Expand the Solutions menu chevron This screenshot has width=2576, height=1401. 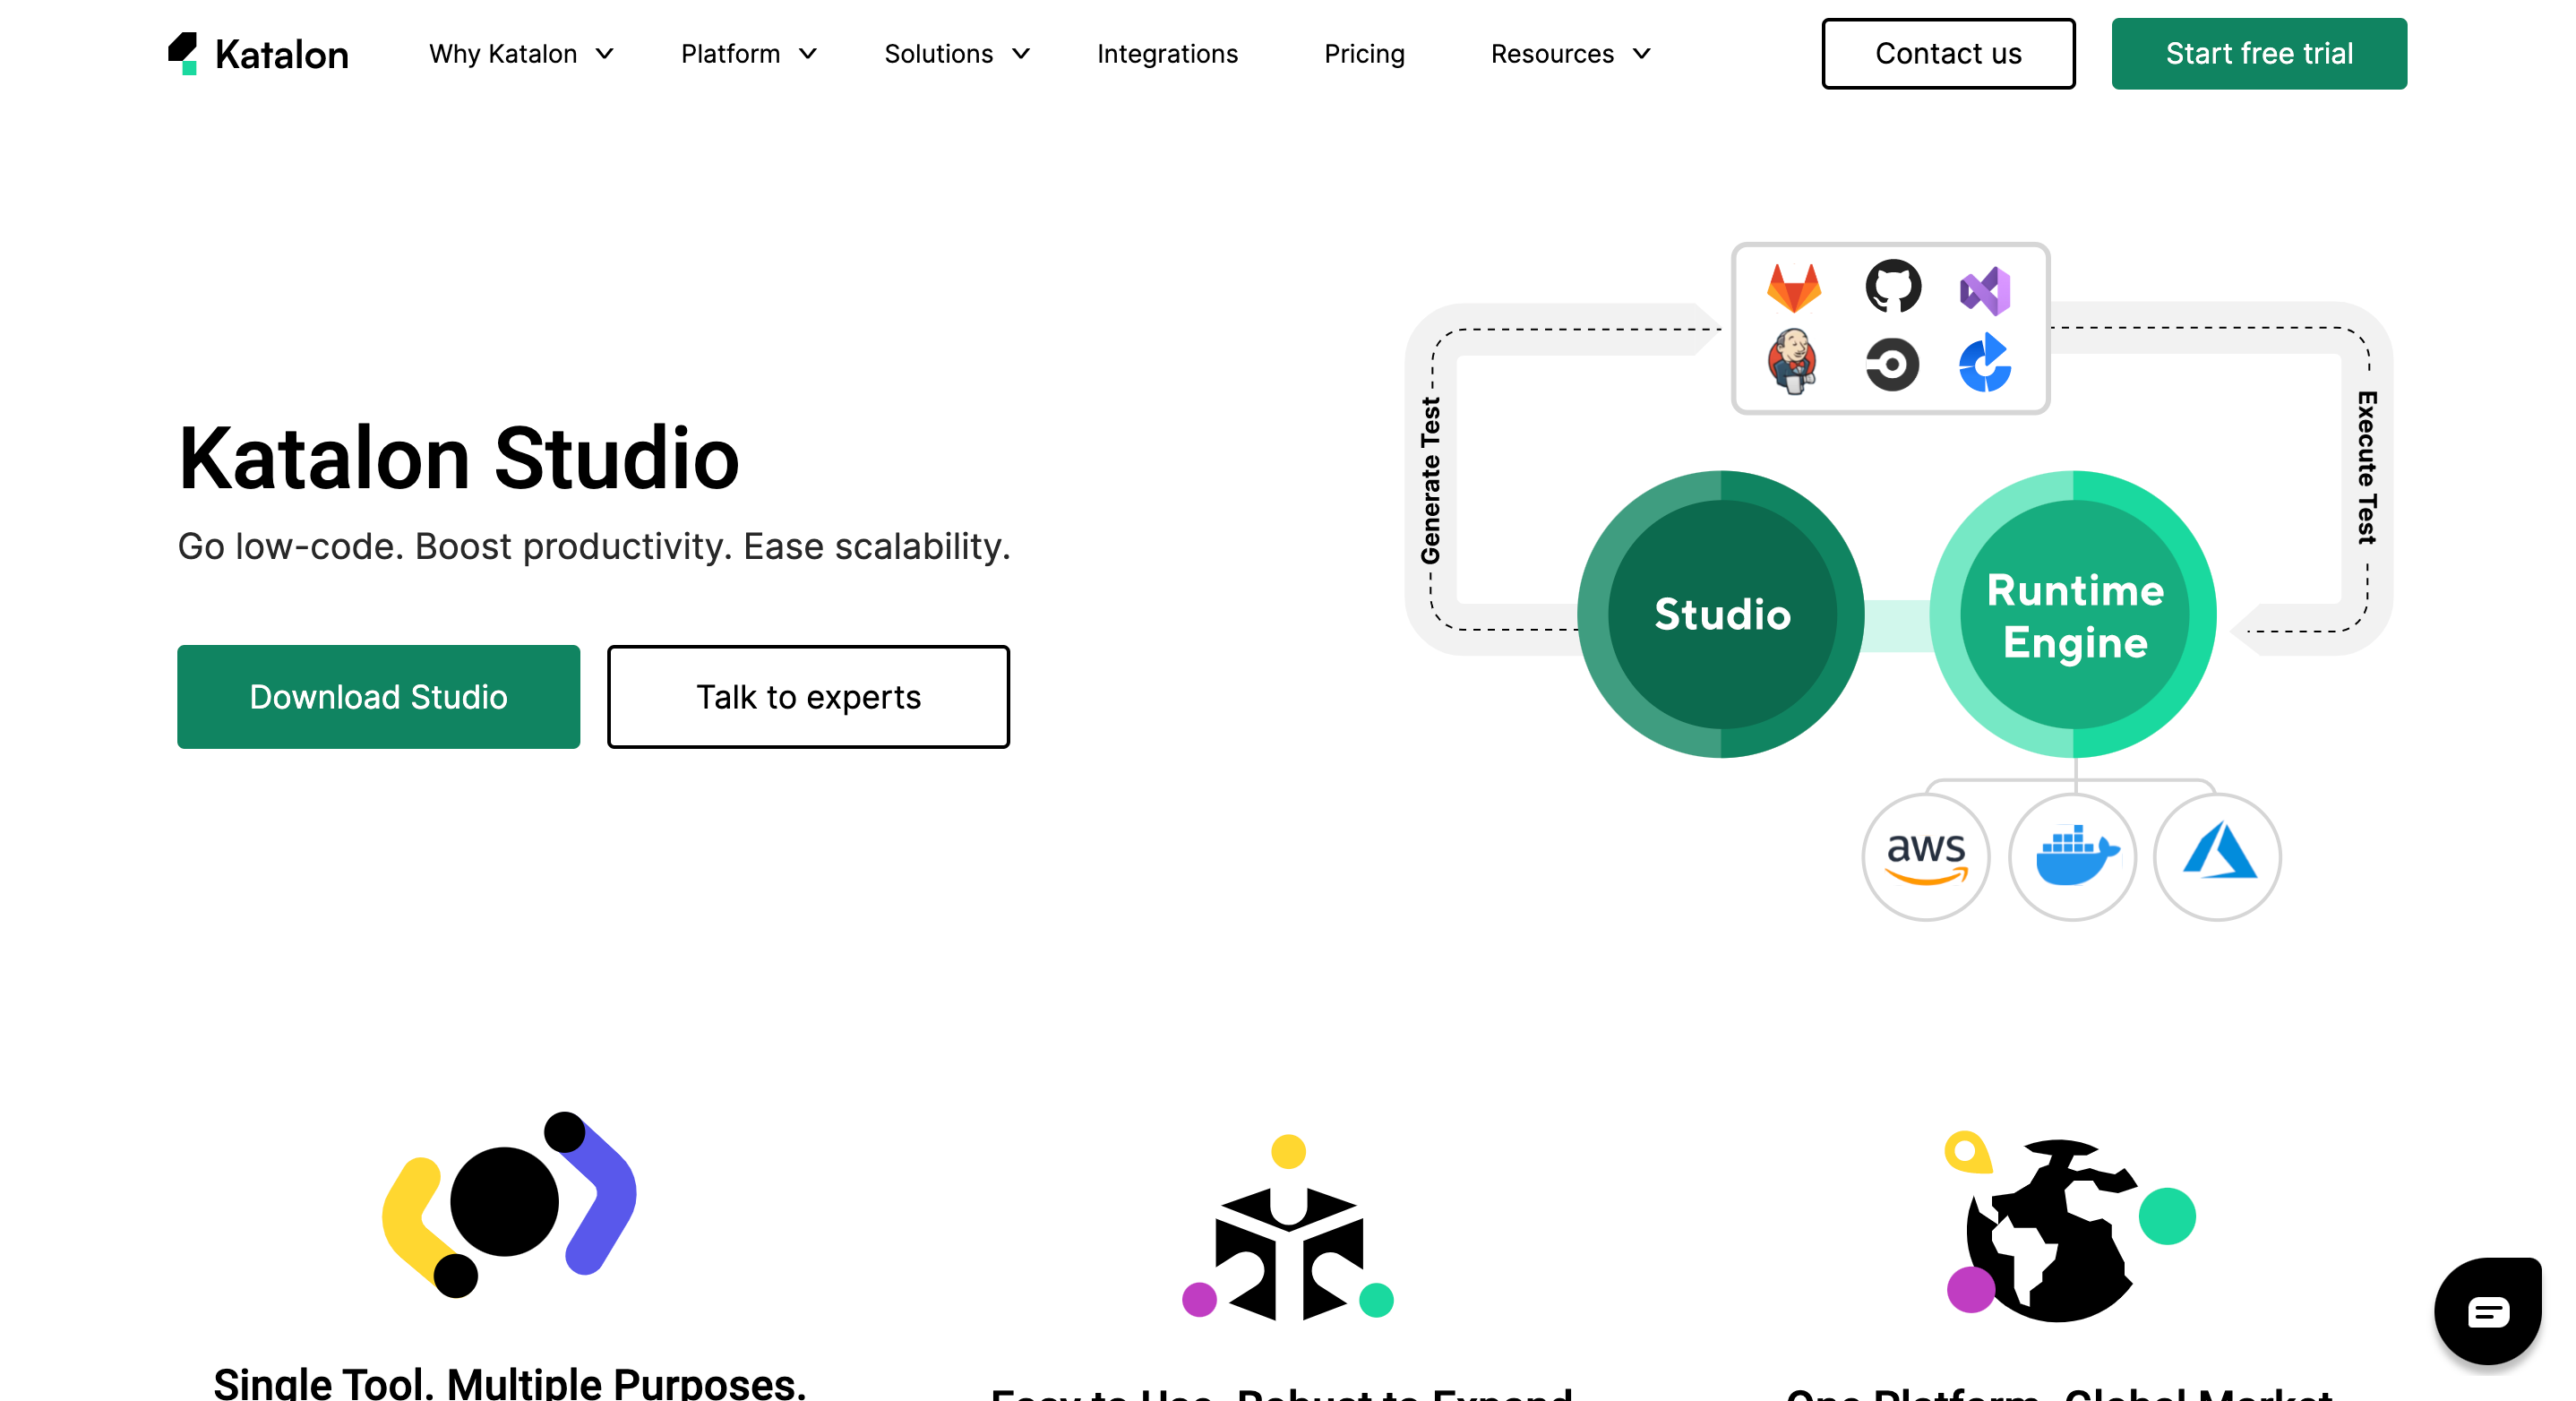pyautogui.click(x=1021, y=54)
